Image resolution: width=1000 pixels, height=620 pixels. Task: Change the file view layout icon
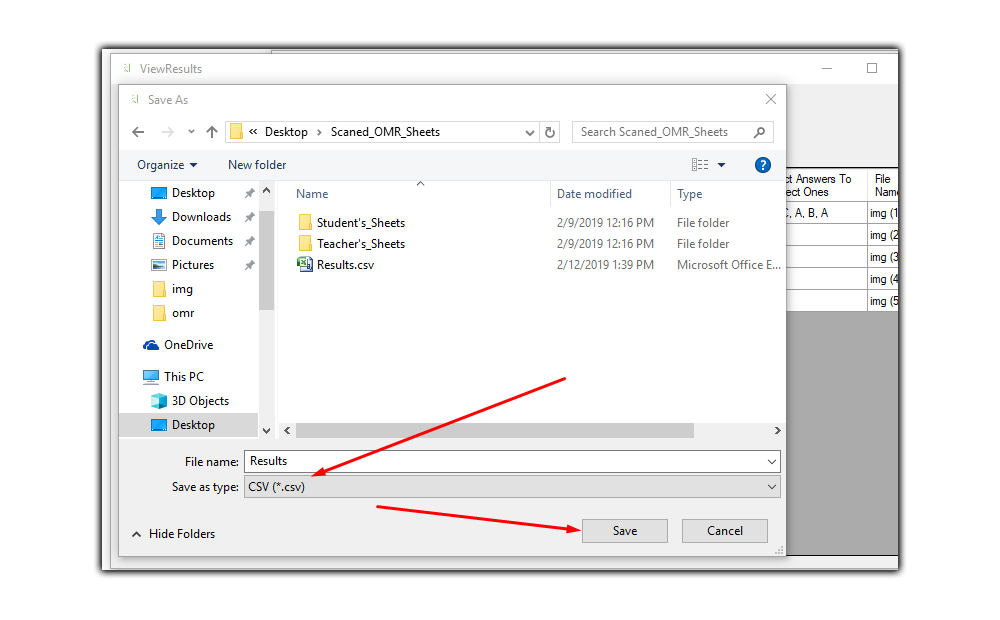pyautogui.click(x=700, y=165)
